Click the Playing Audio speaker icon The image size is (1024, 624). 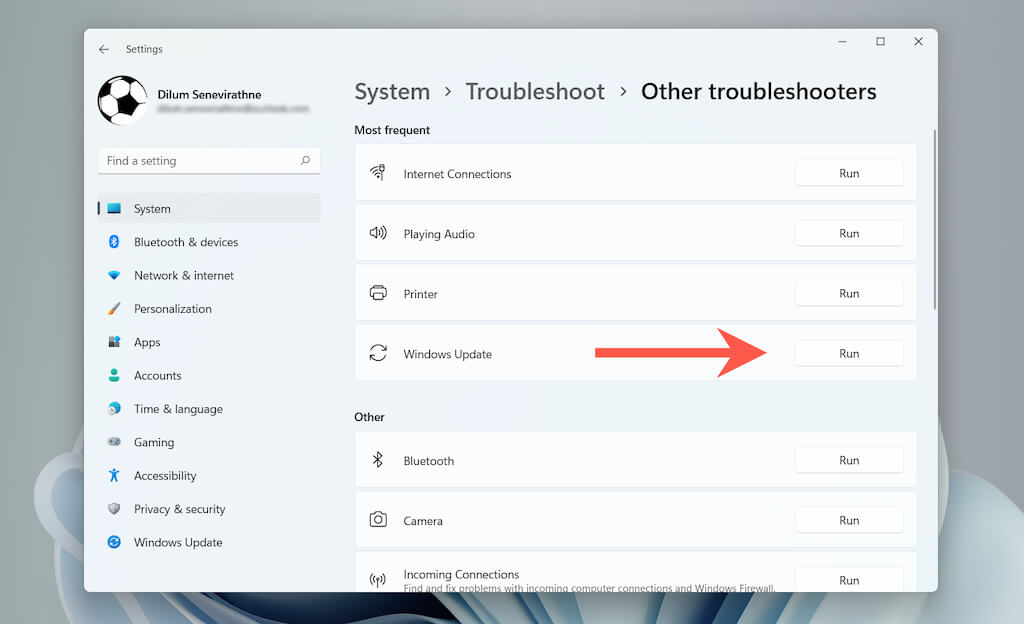pos(378,233)
